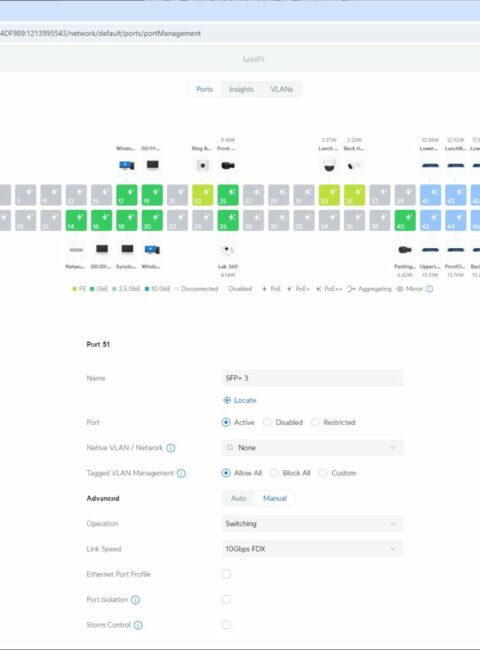Select yellow-green port 23
The image size is (480, 650).
tap(203, 195)
